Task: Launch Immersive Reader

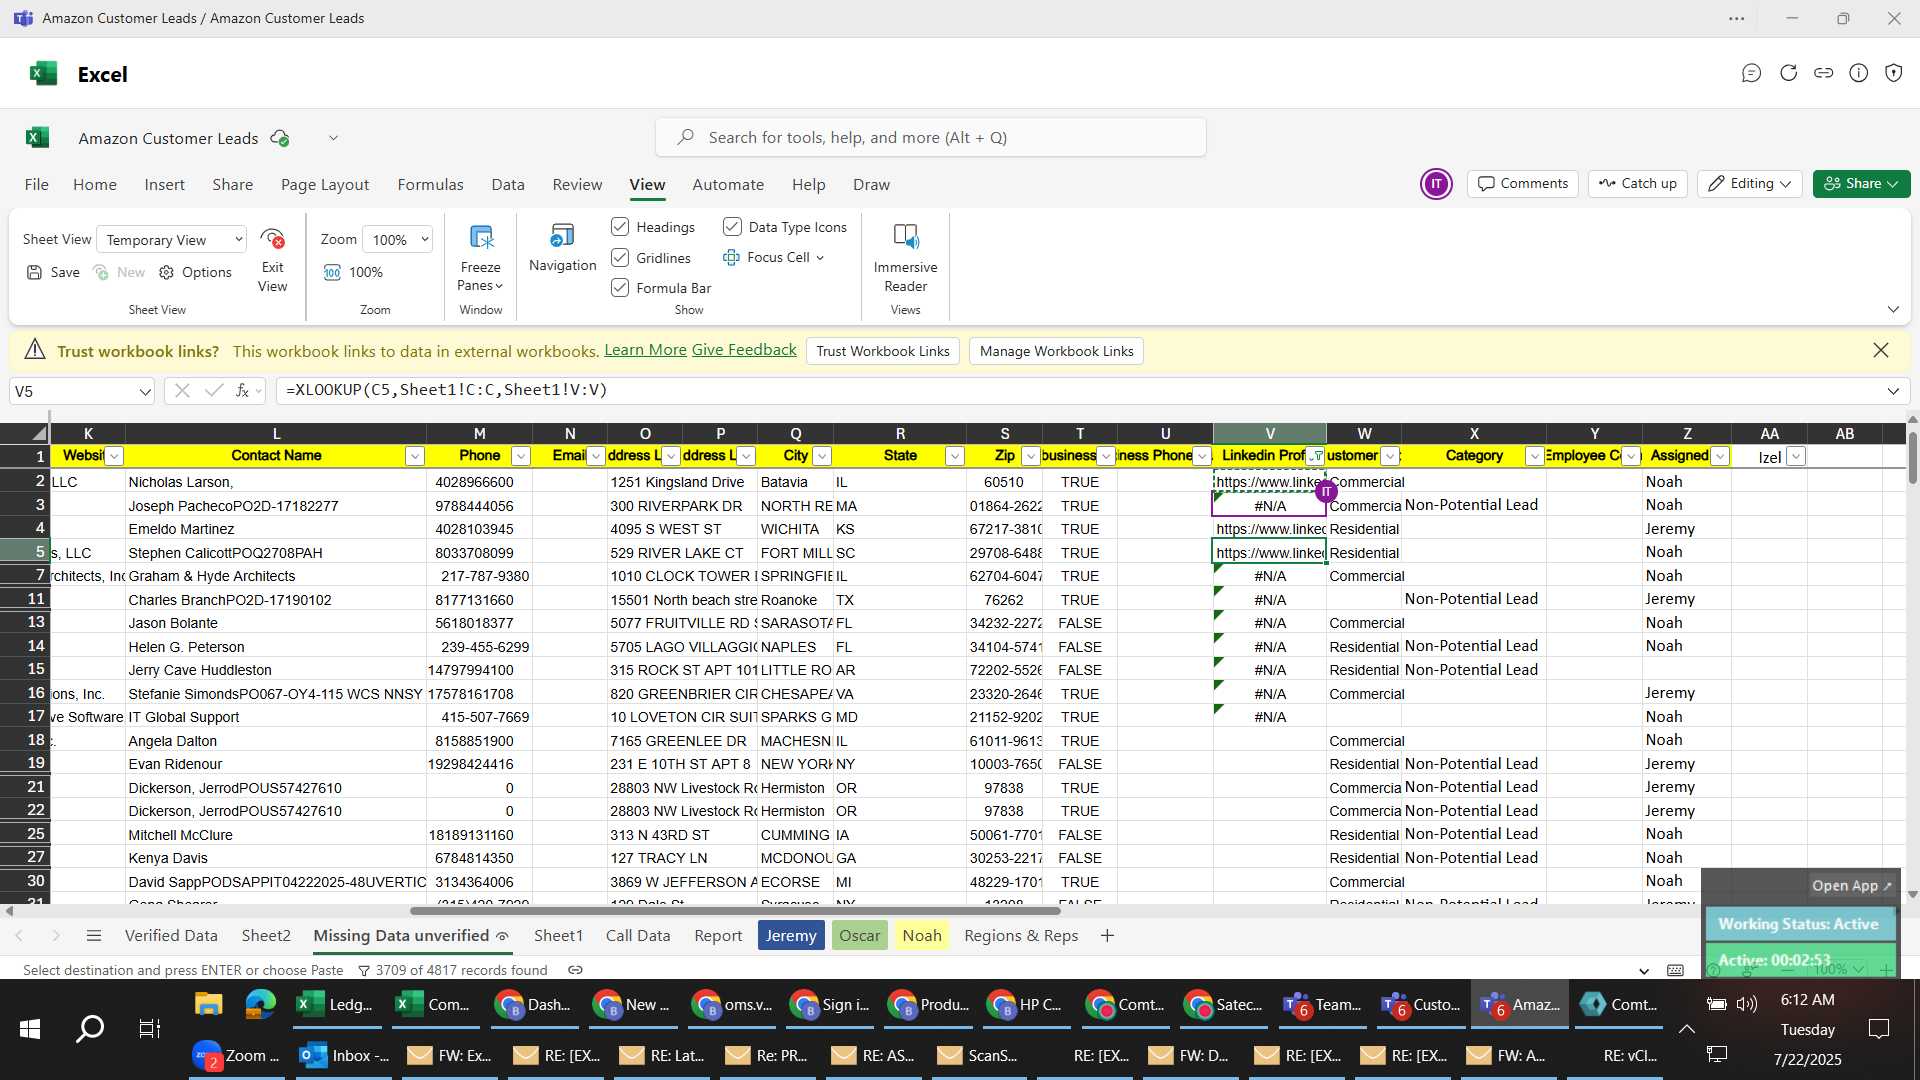Action: tap(905, 237)
